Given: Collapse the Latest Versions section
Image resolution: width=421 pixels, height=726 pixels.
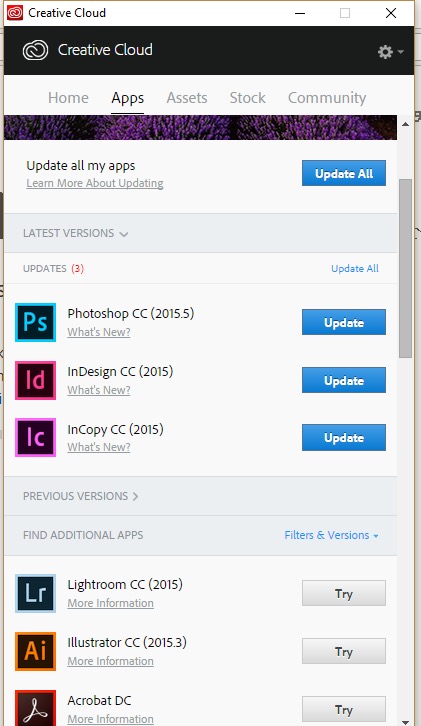Looking at the screenshot, I should 75,233.
